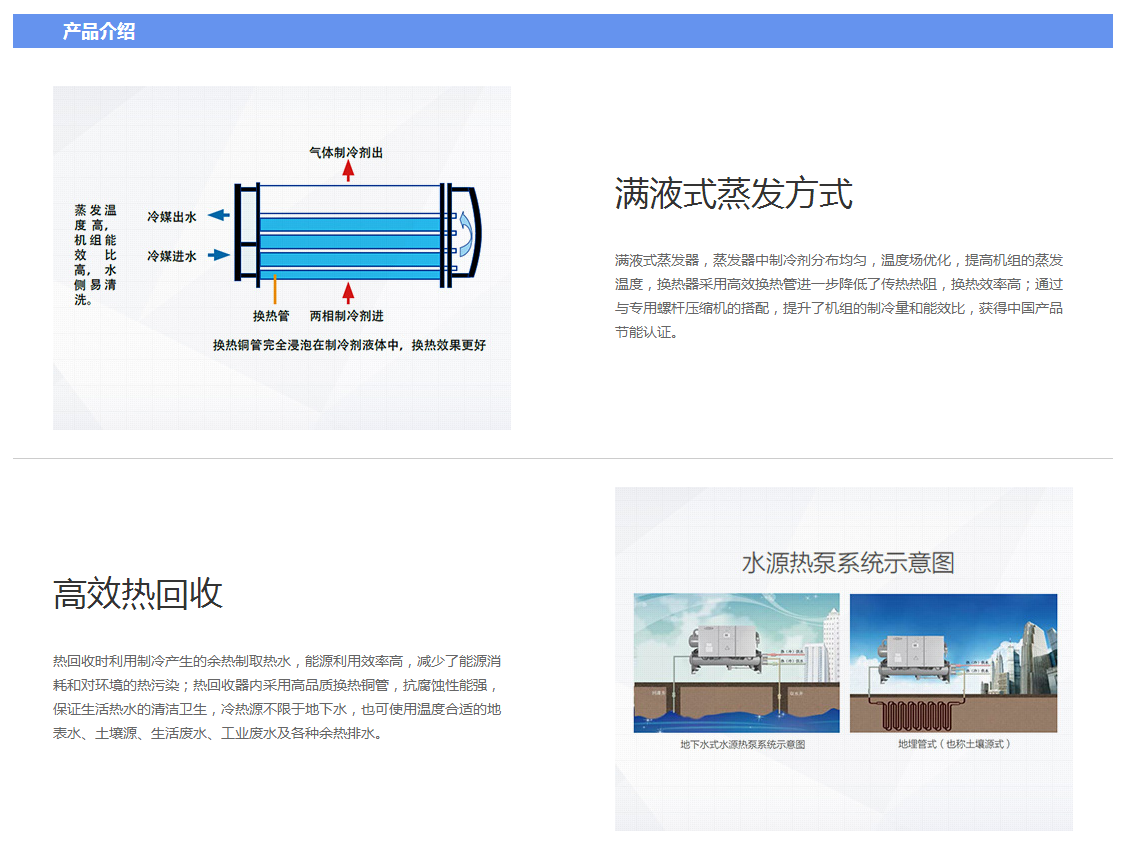
Task: Click the 换热铜管完全浸泡 diagram caption
Action: coord(349,345)
